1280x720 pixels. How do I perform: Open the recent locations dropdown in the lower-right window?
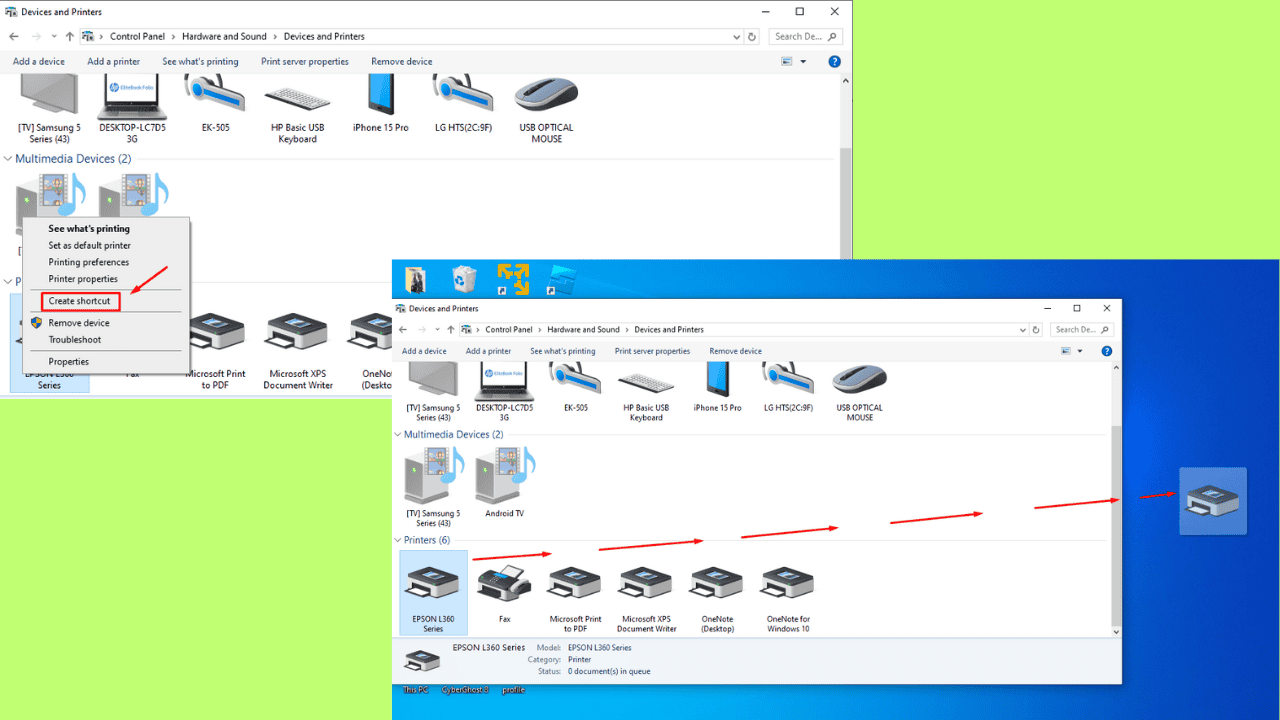click(x=437, y=329)
